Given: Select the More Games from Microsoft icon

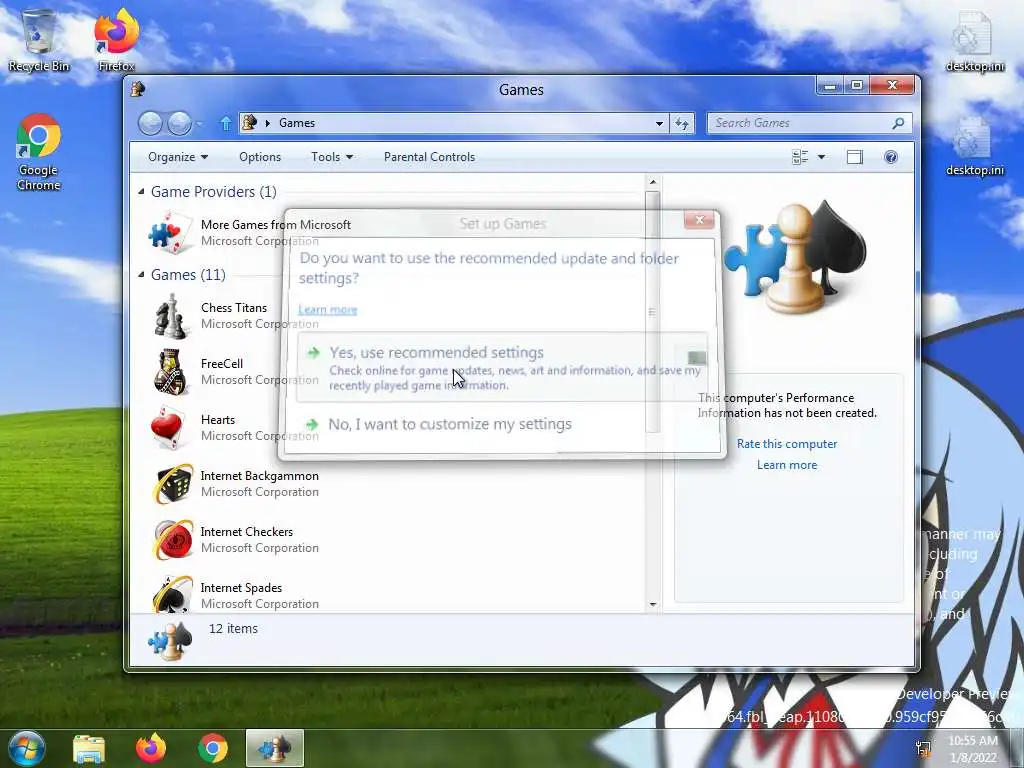Looking at the screenshot, I should pos(170,232).
